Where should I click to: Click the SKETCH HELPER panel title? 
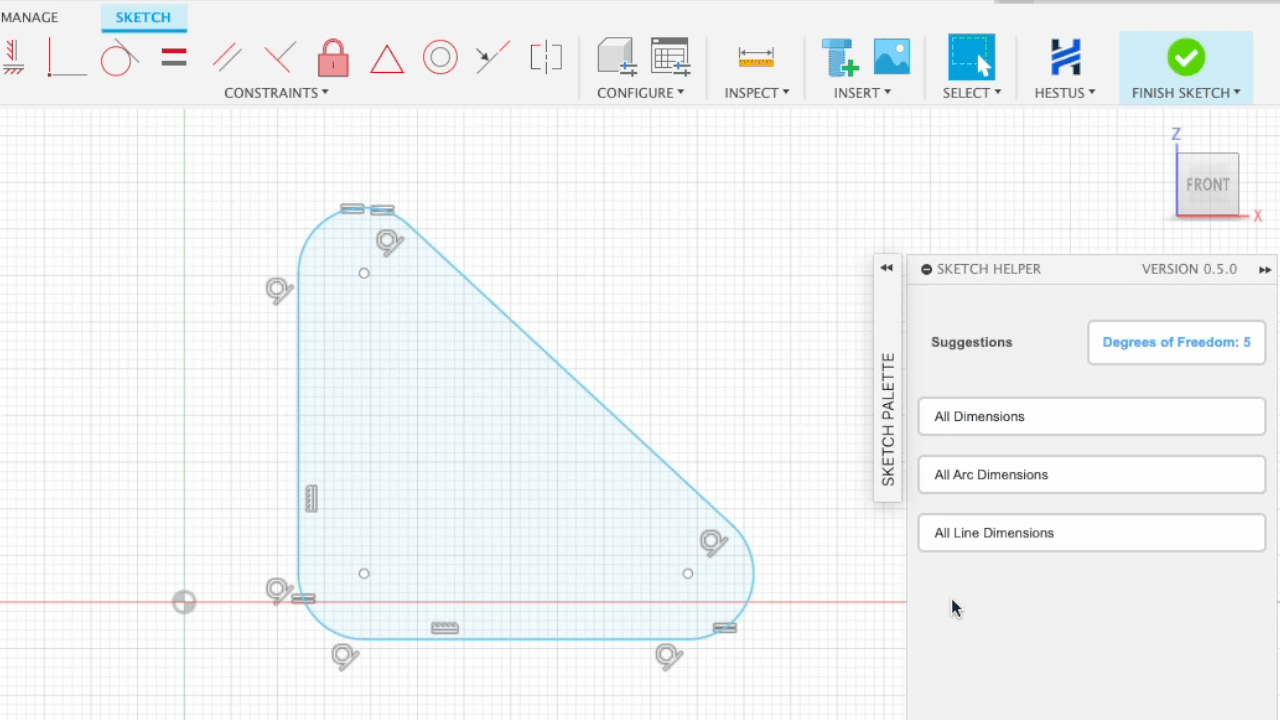pyautogui.click(x=989, y=269)
